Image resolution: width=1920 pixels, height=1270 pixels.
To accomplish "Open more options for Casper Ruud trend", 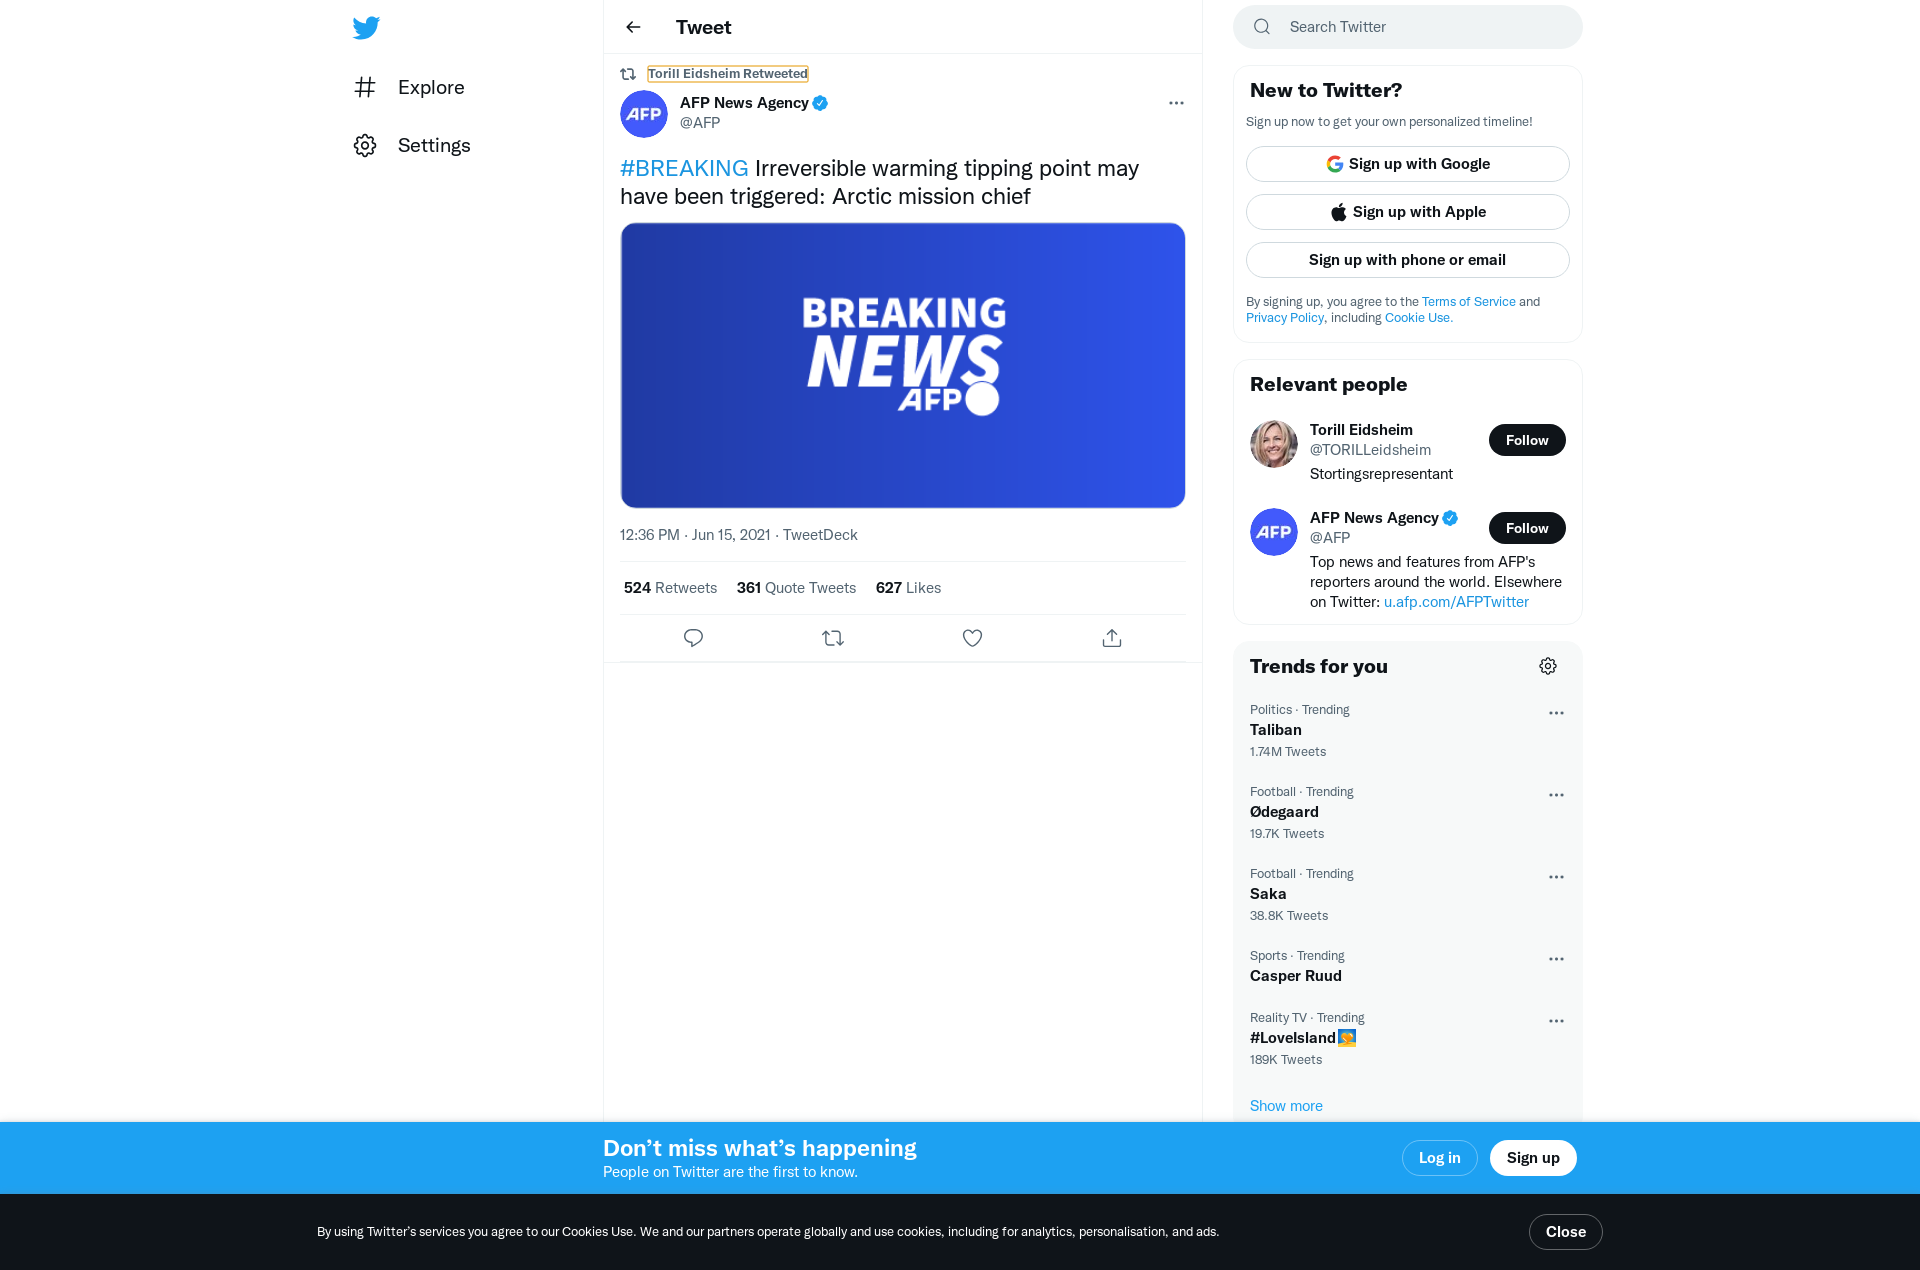I will tap(1556, 959).
